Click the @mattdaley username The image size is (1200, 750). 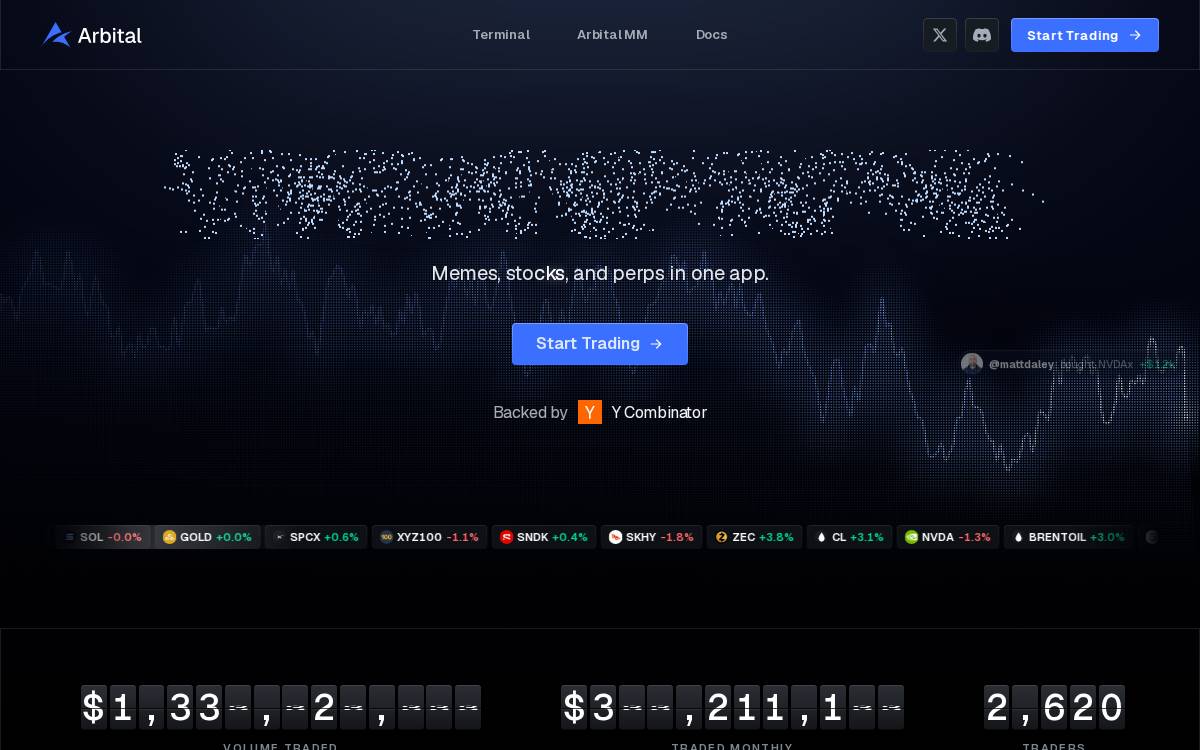(1021, 365)
